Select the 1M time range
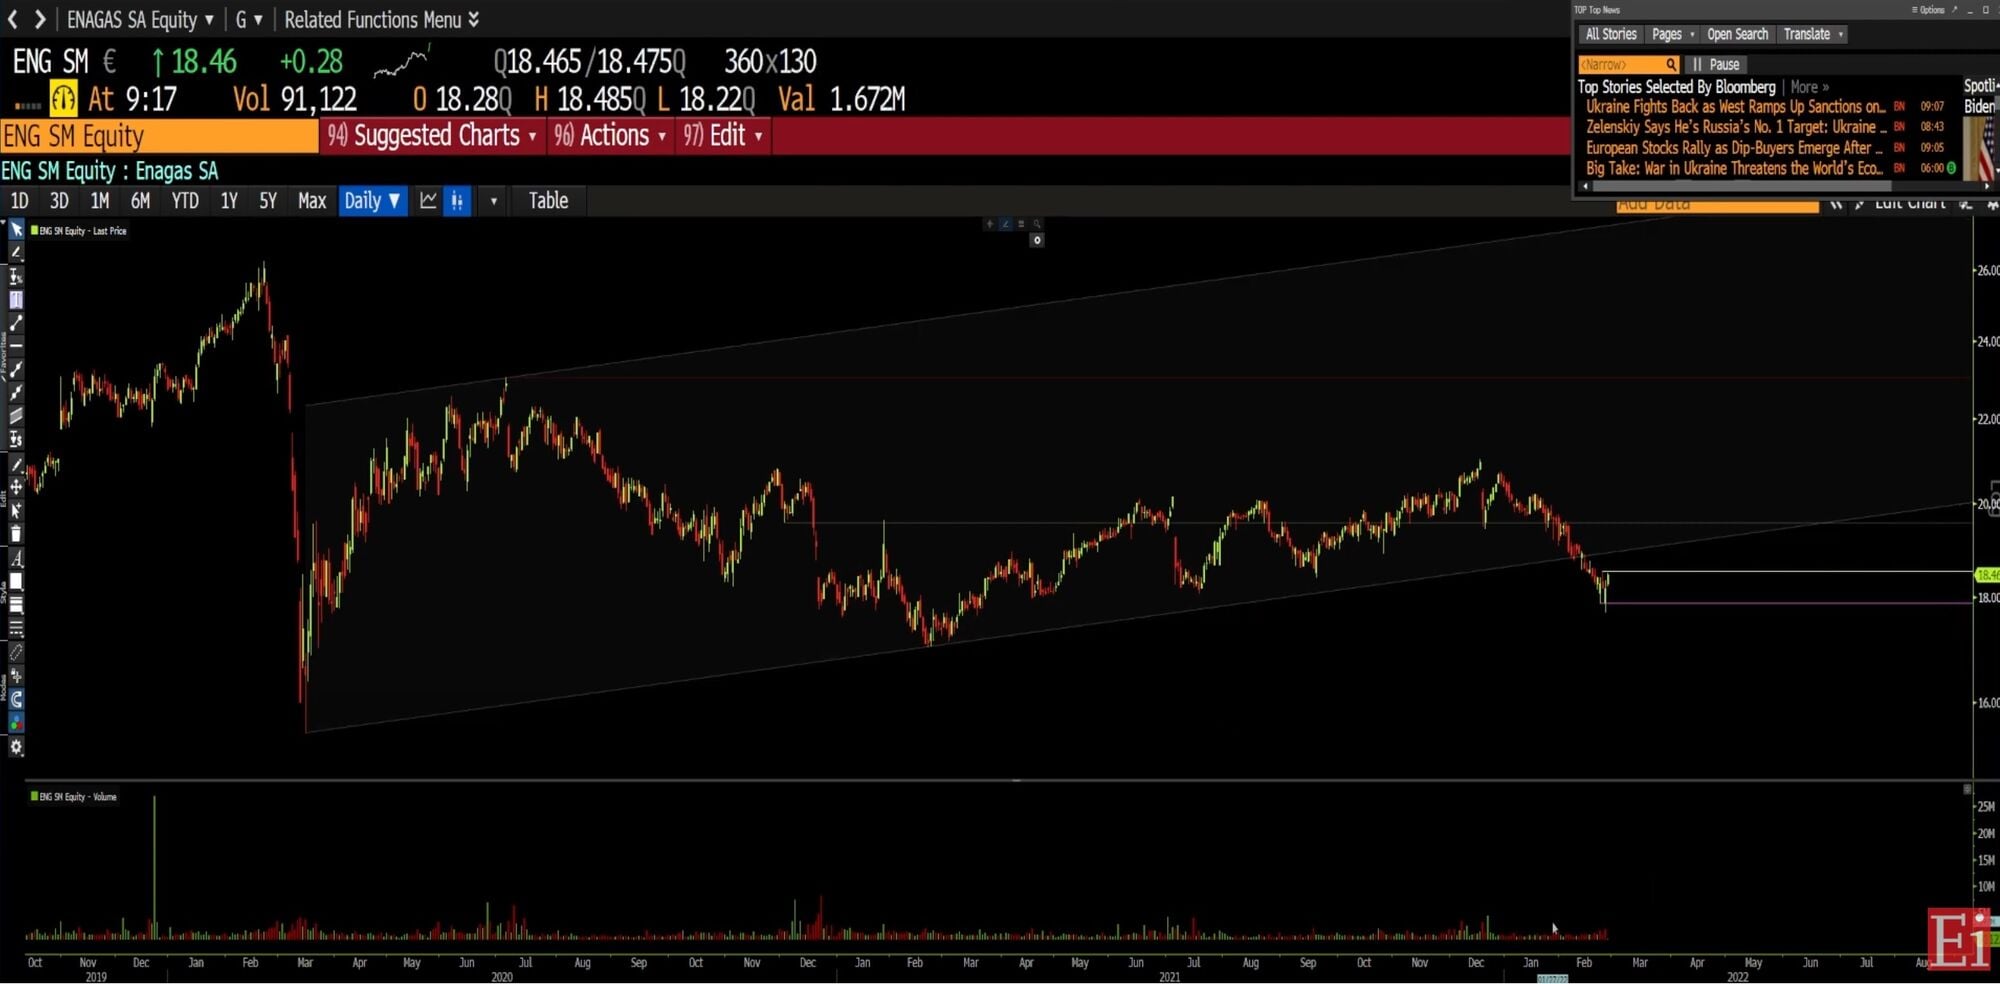Screen dimensions: 2000x984 point(100,201)
